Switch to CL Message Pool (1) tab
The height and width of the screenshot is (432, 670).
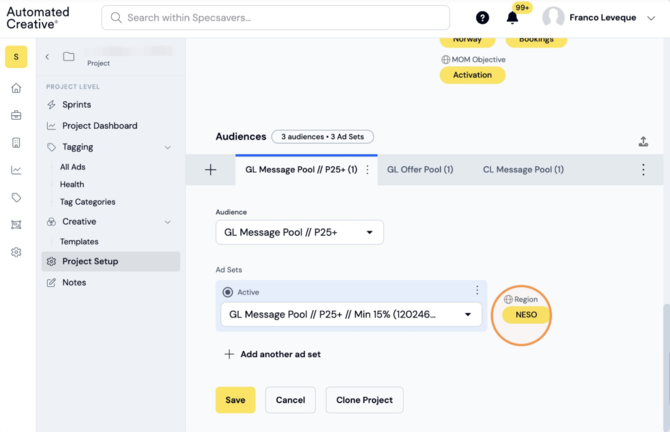(523, 170)
